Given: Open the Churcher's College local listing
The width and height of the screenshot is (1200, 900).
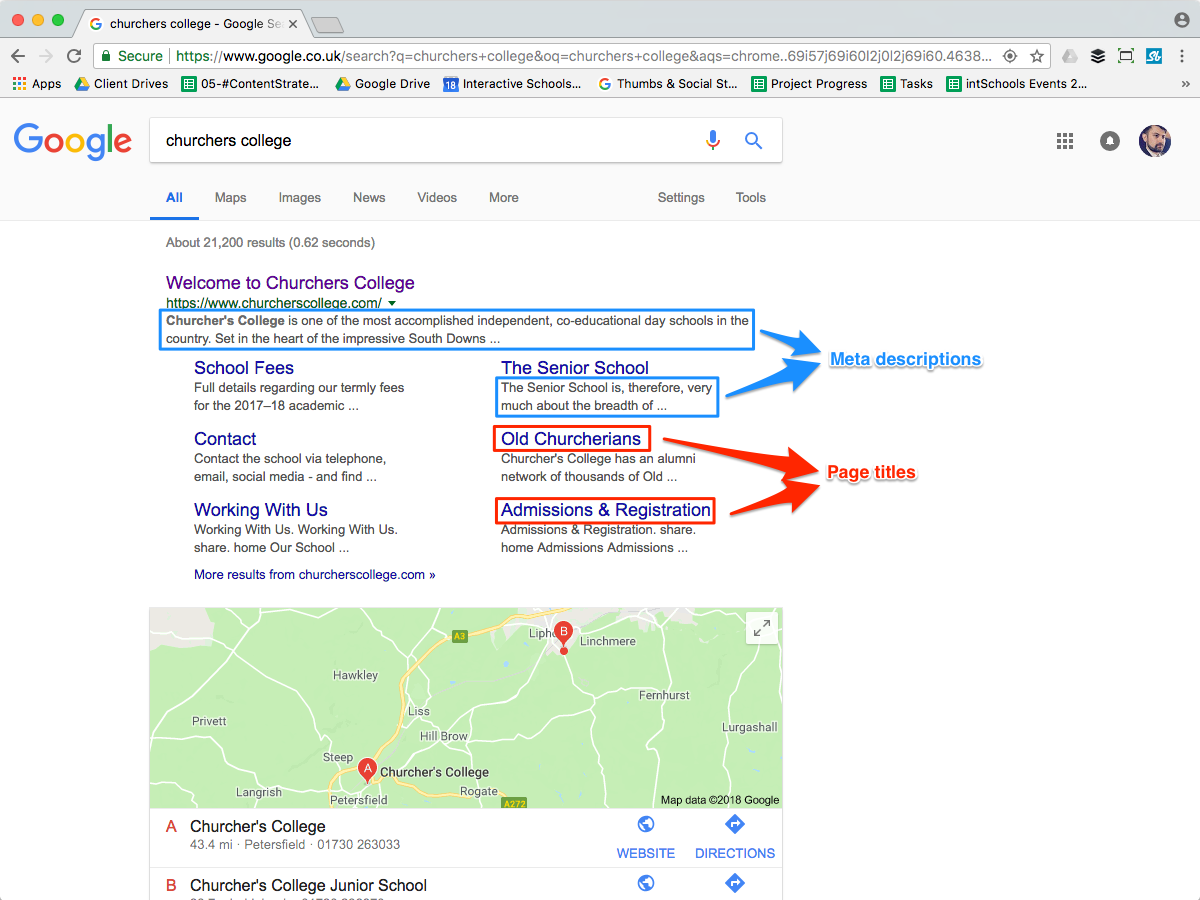Looking at the screenshot, I should (x=258, y=827).
